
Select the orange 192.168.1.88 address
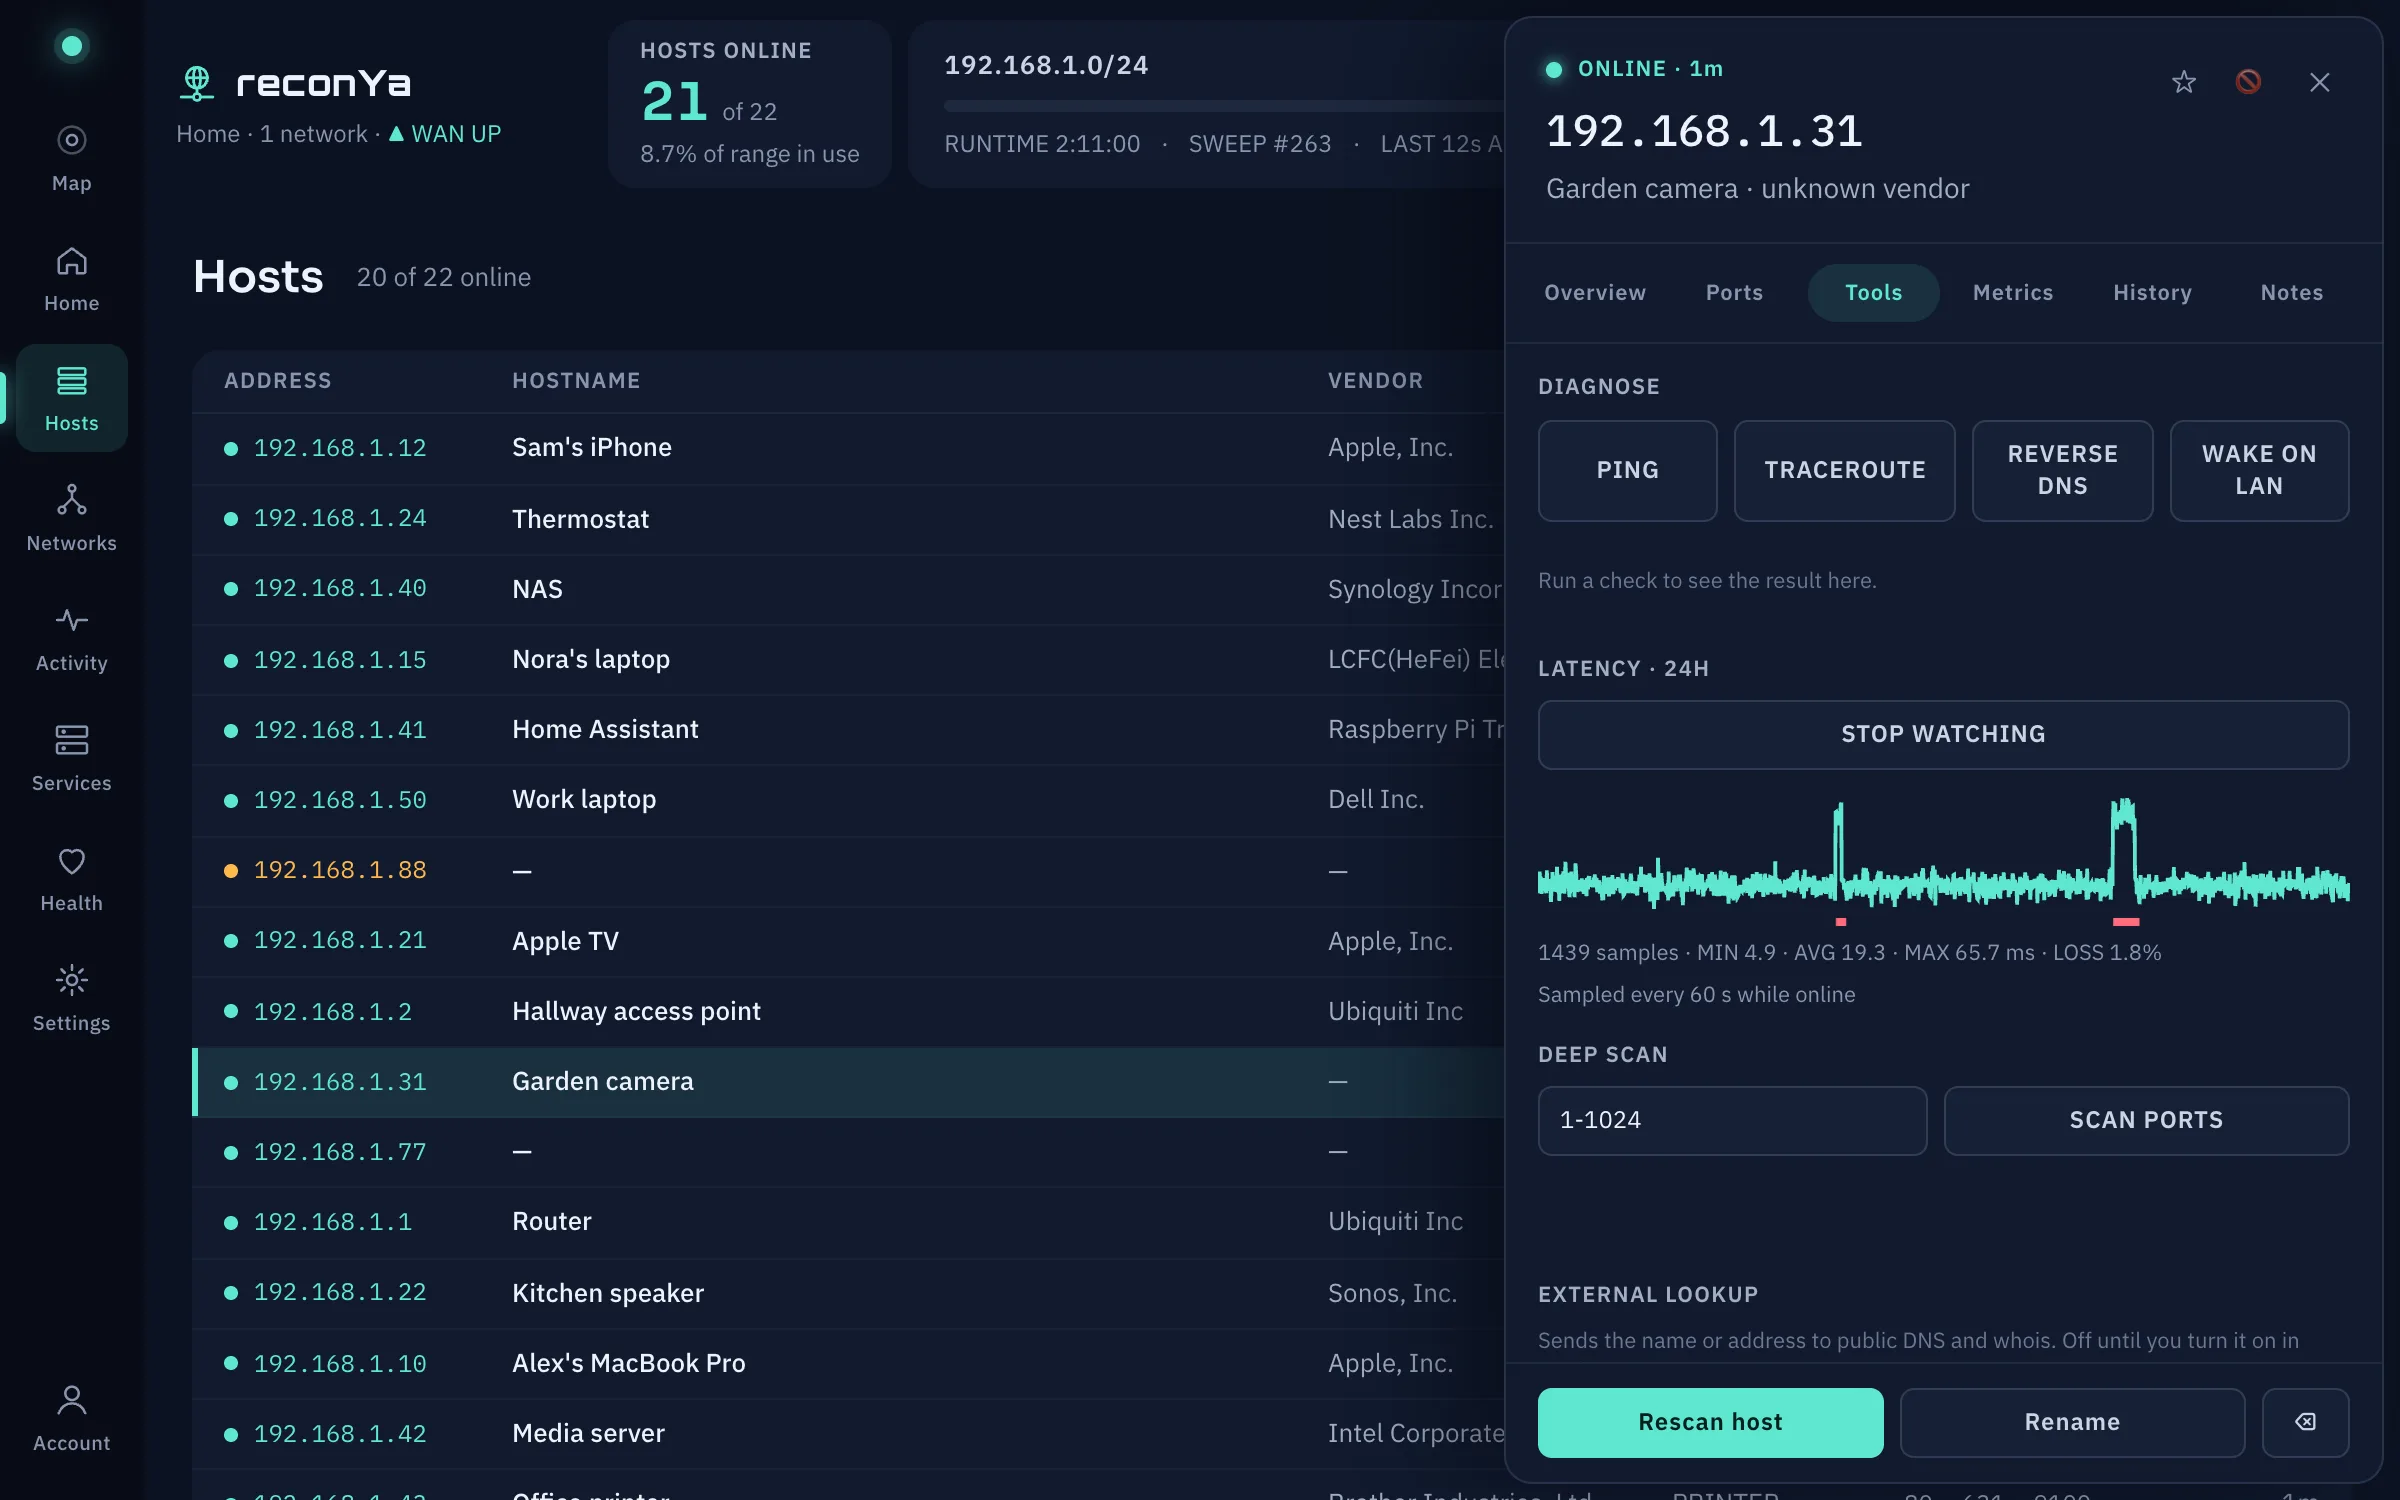point(340,870)
